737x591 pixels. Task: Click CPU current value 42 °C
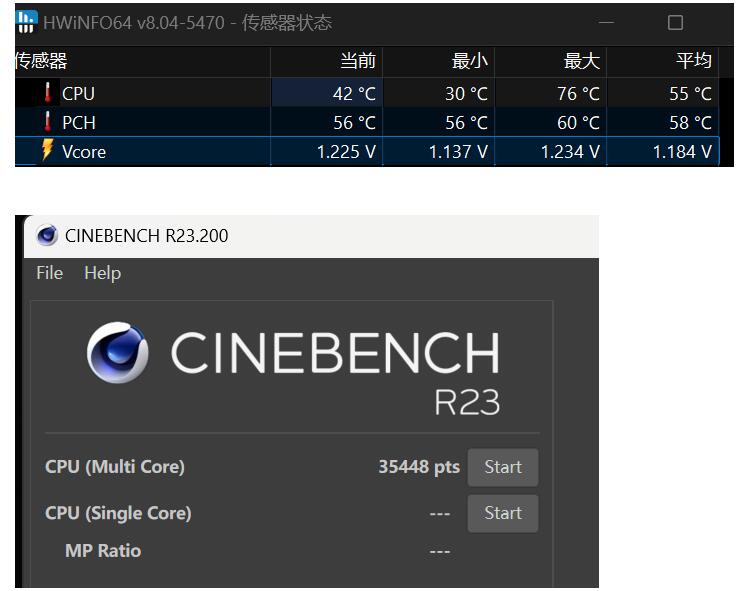[354, 94]
